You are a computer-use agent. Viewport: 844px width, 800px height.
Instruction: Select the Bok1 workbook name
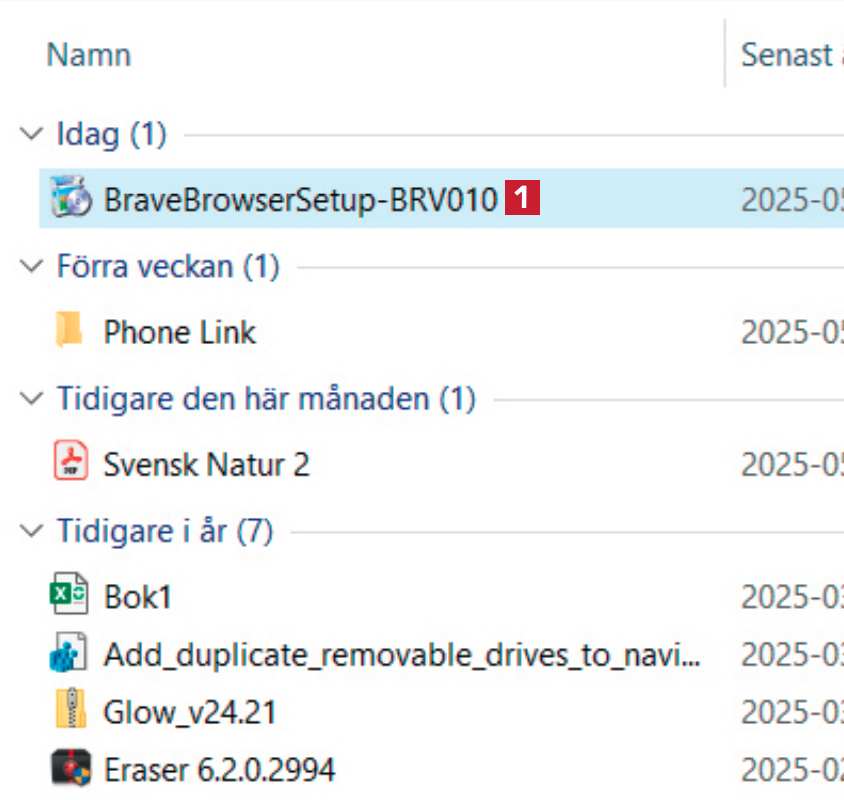[x=138, y=597]
